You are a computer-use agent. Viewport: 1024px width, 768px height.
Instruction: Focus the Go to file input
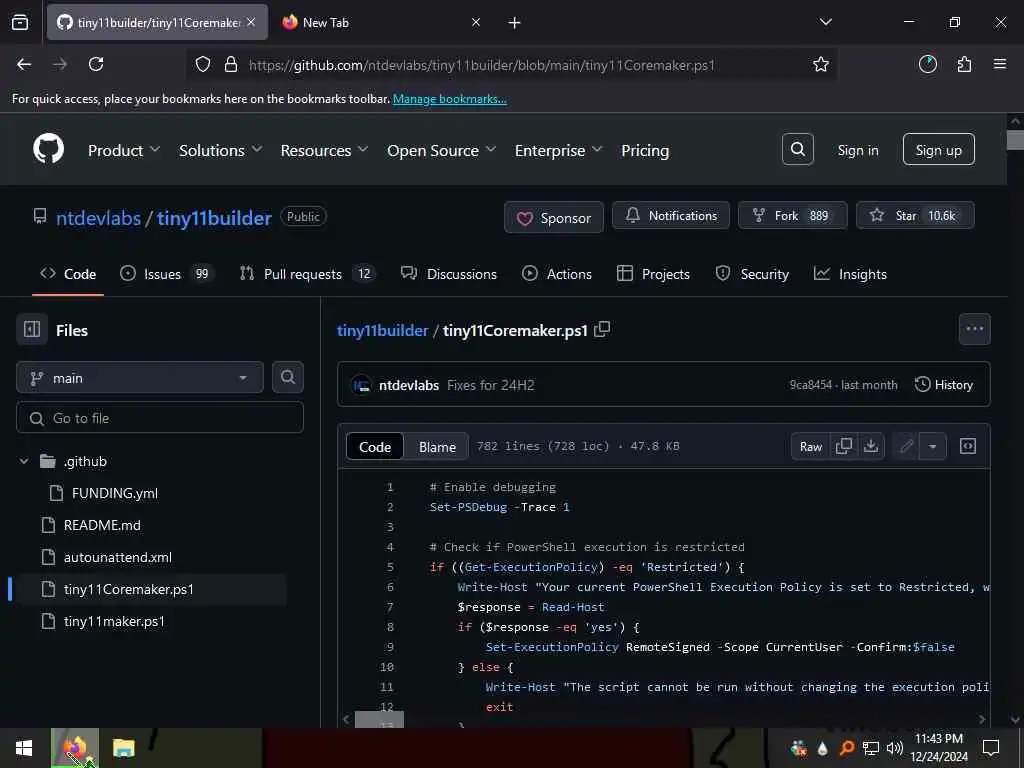coord(160,418)
